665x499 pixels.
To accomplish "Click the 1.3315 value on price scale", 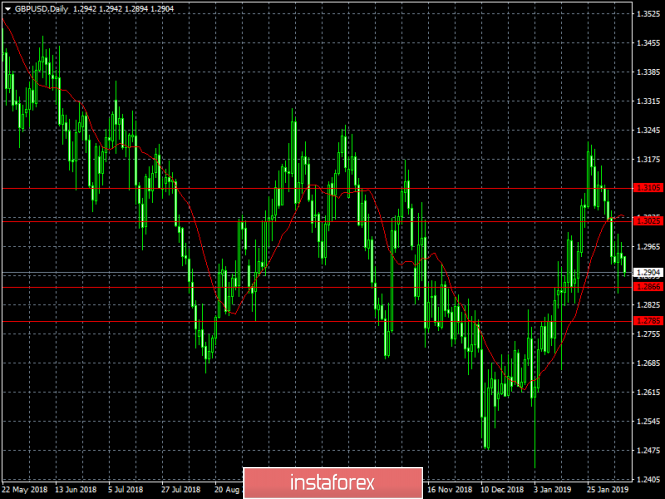I will coord(649,101).
